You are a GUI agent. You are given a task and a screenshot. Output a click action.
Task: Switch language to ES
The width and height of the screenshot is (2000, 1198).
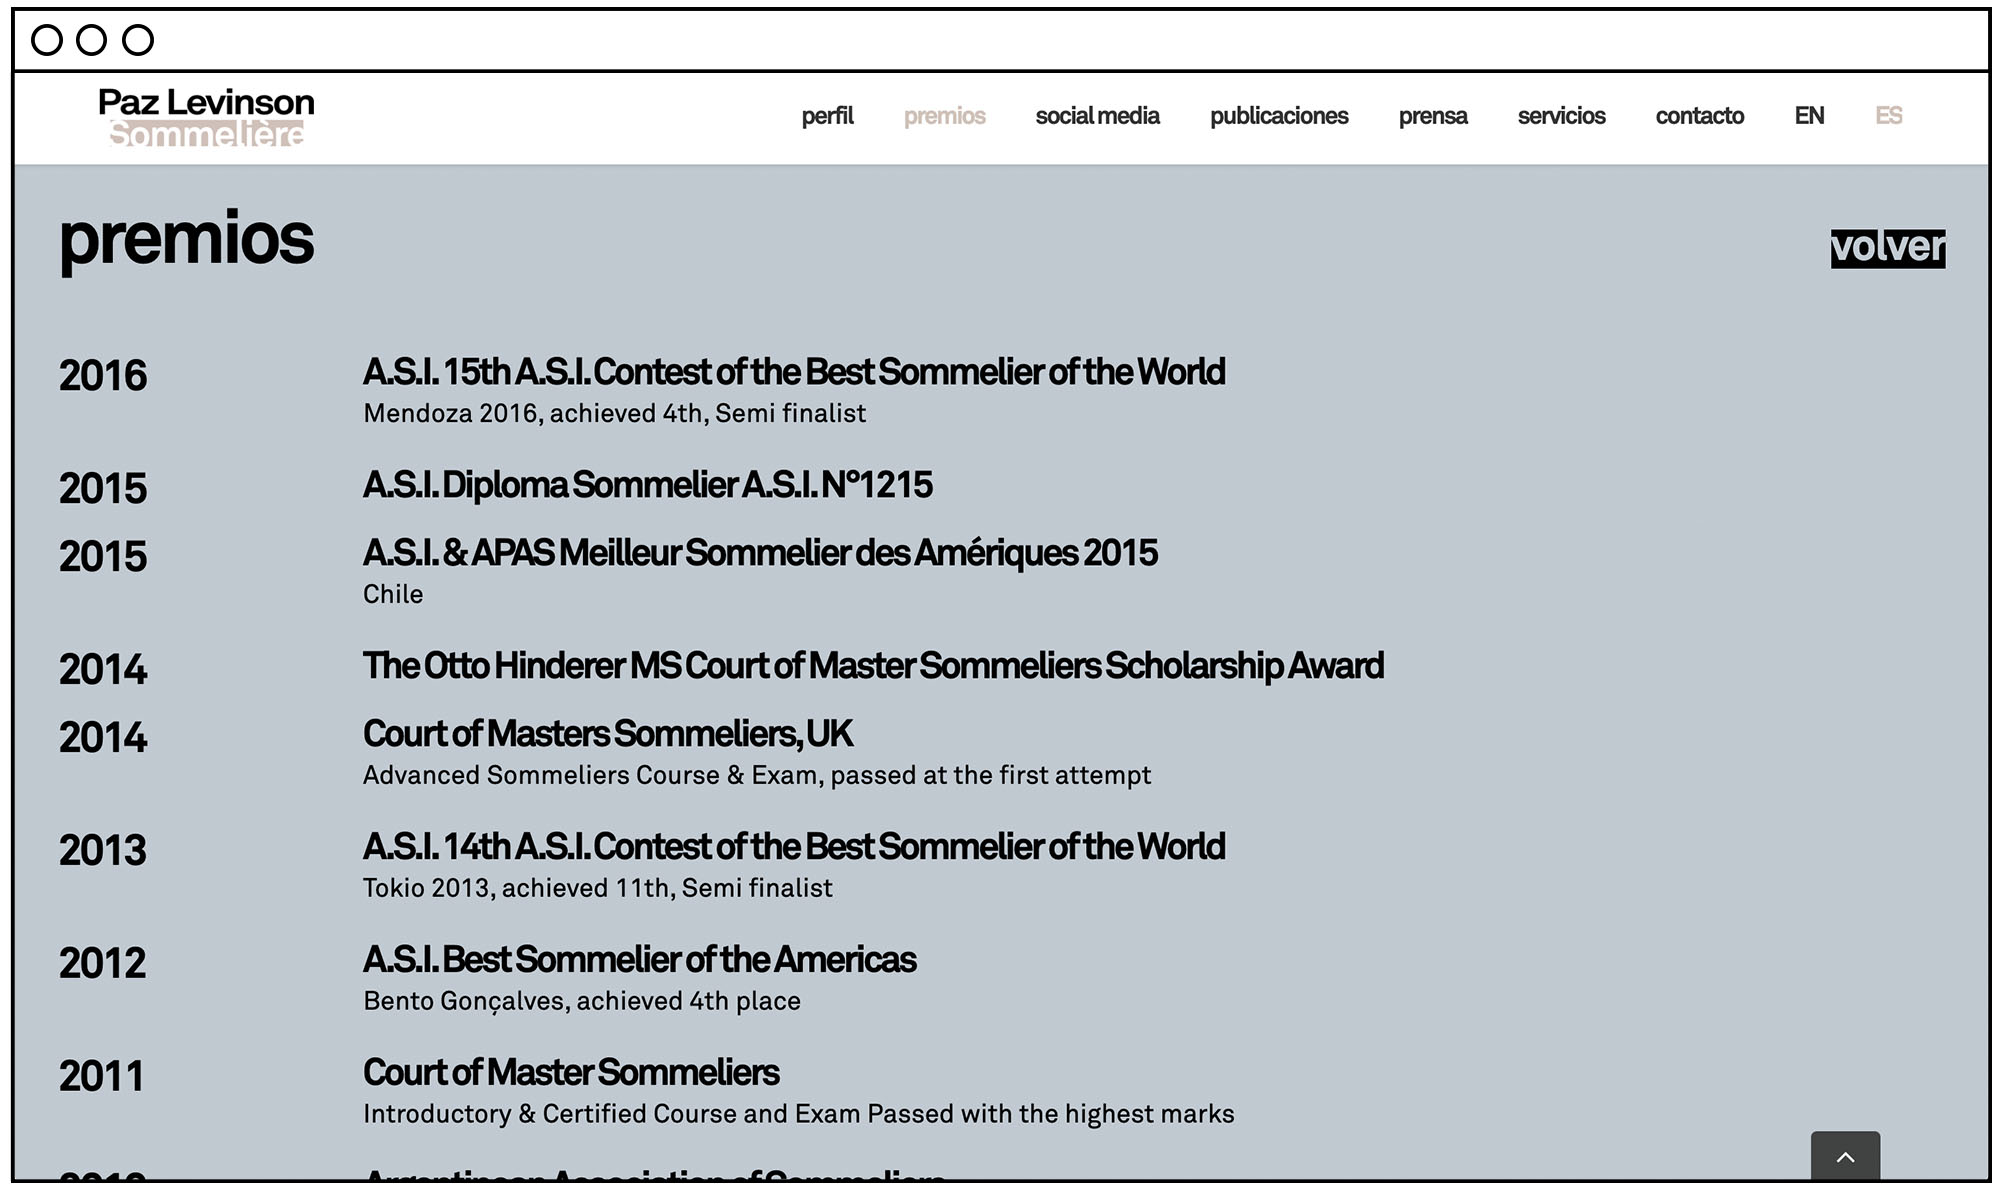[x=1888, y=116]
